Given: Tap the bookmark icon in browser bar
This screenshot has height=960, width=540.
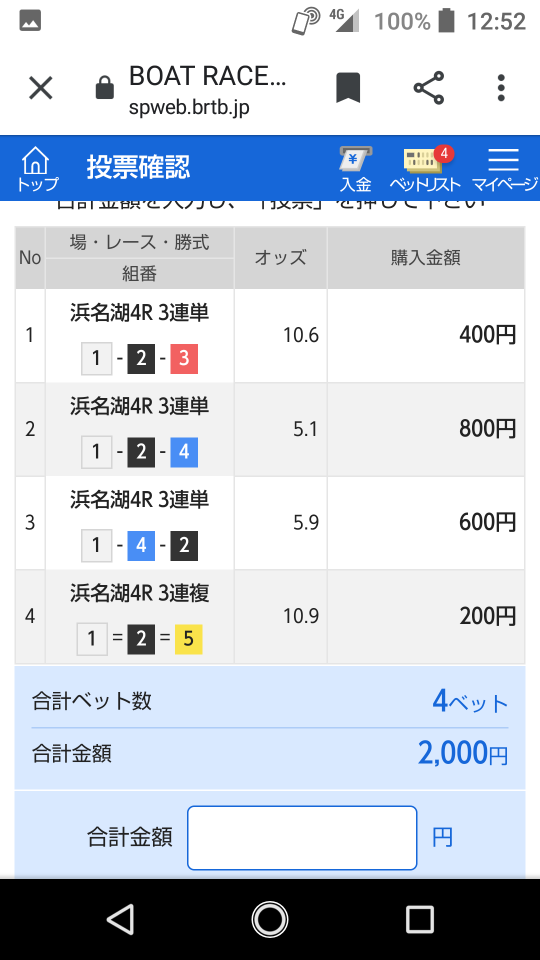Looking at the screenshot, I should (x=348, y=88).
